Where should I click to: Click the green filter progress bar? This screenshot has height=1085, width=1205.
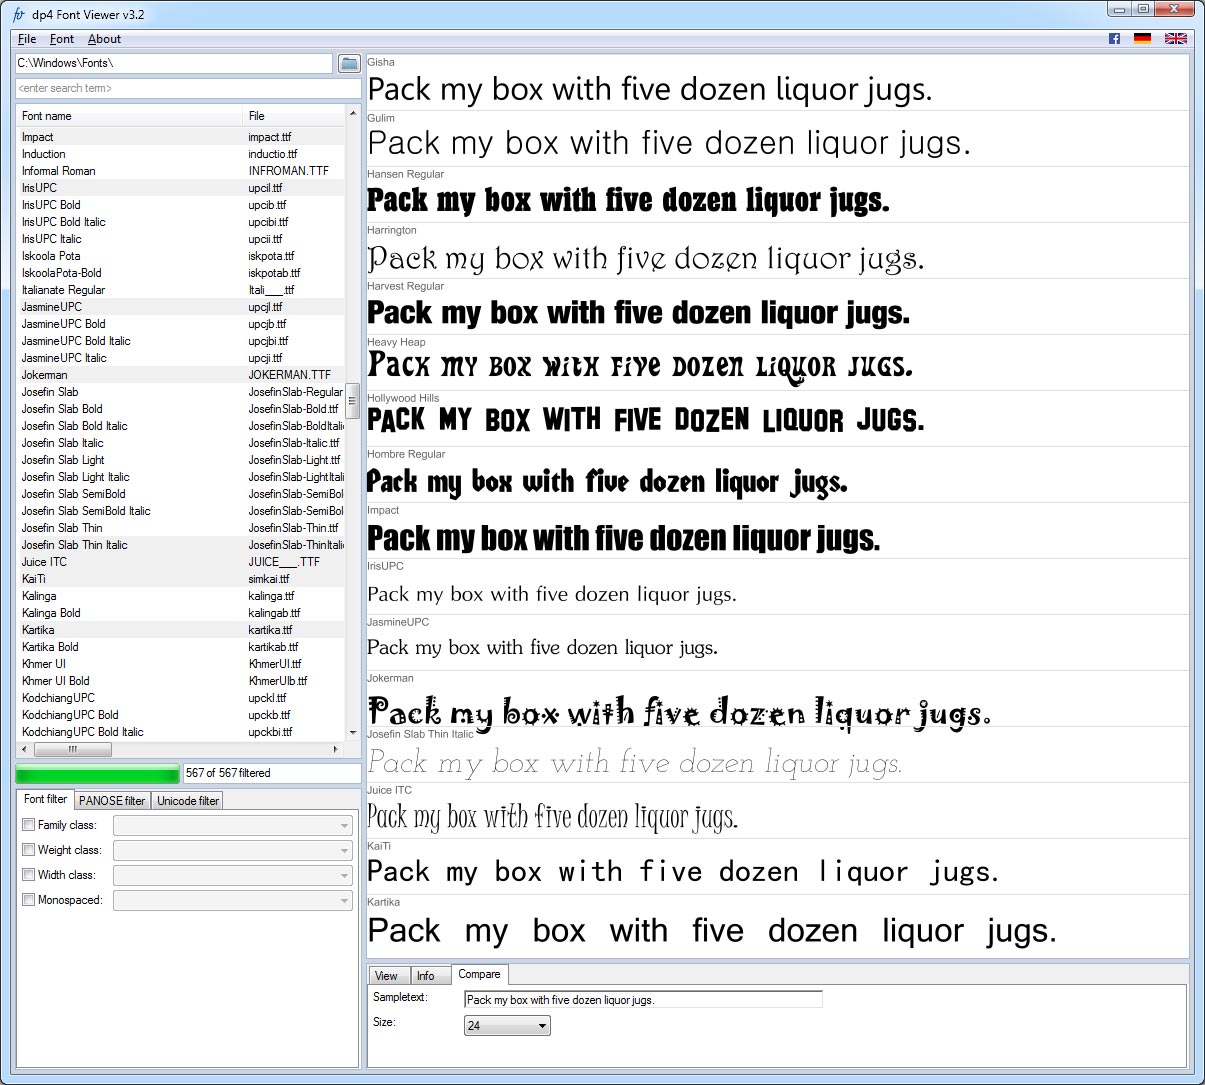(97, 773)
